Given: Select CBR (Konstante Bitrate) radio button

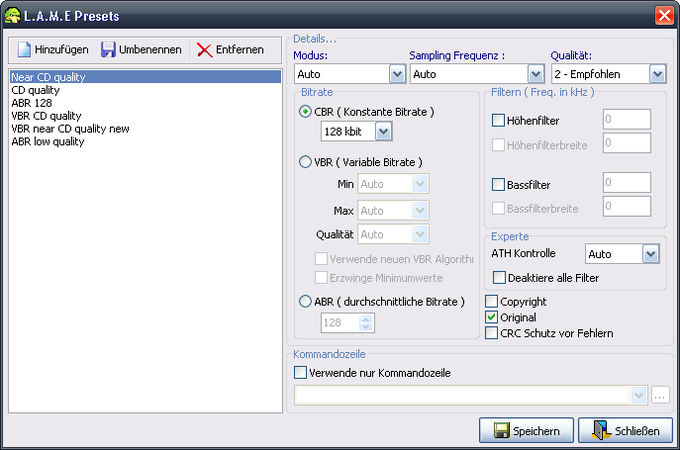Looking at the screenshot, I should coord(305,112).
